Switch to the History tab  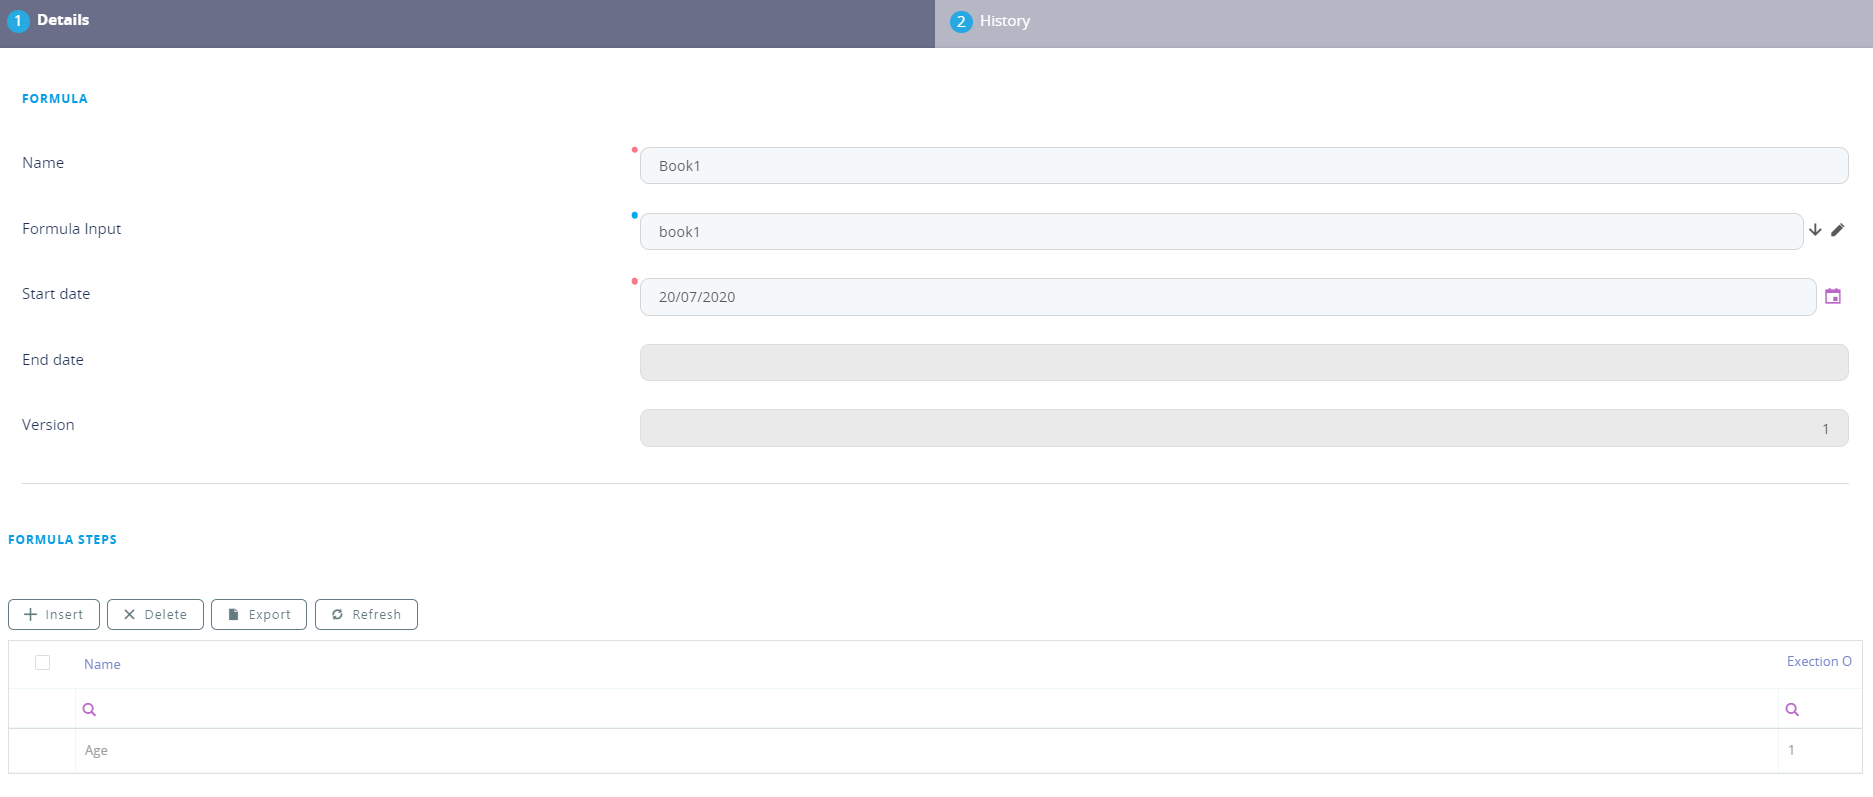(x=1004, y=21)
